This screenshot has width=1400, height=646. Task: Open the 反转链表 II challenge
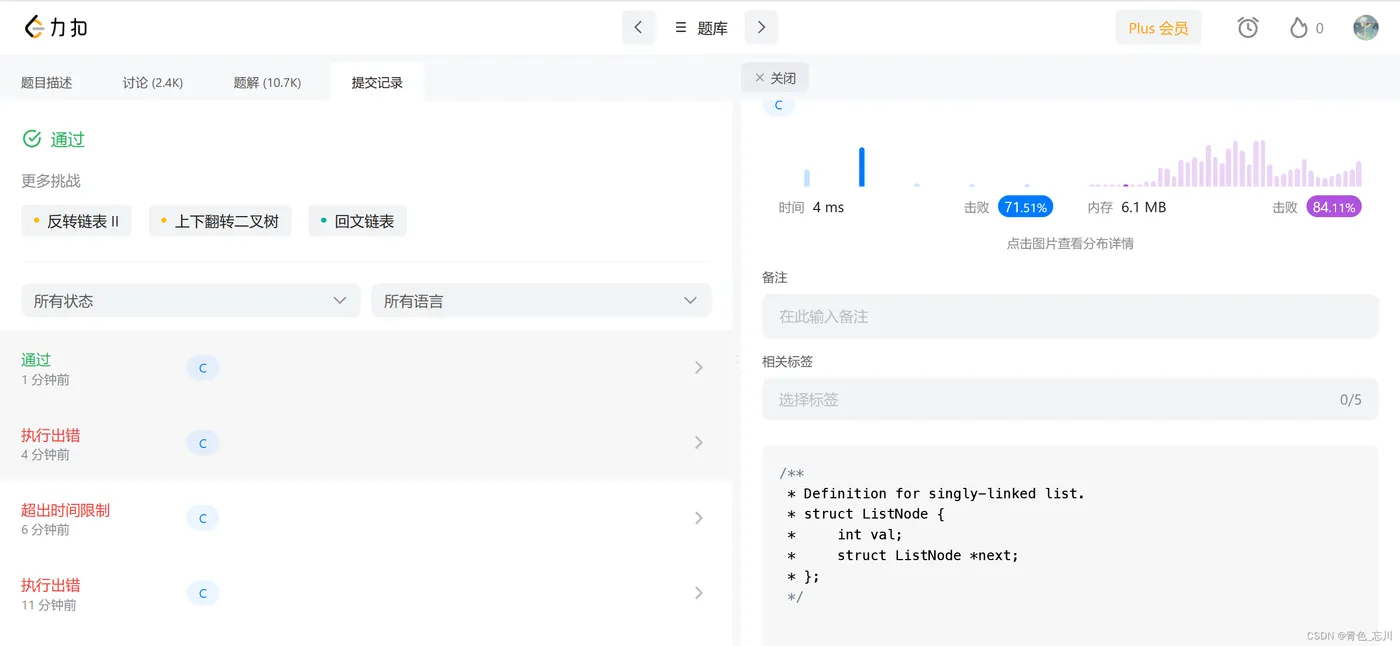click(76, 222)
